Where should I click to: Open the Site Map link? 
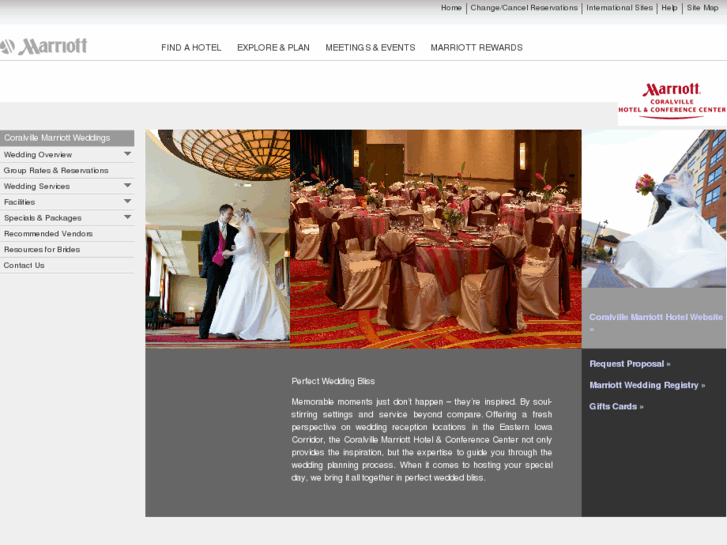point(702,8)
